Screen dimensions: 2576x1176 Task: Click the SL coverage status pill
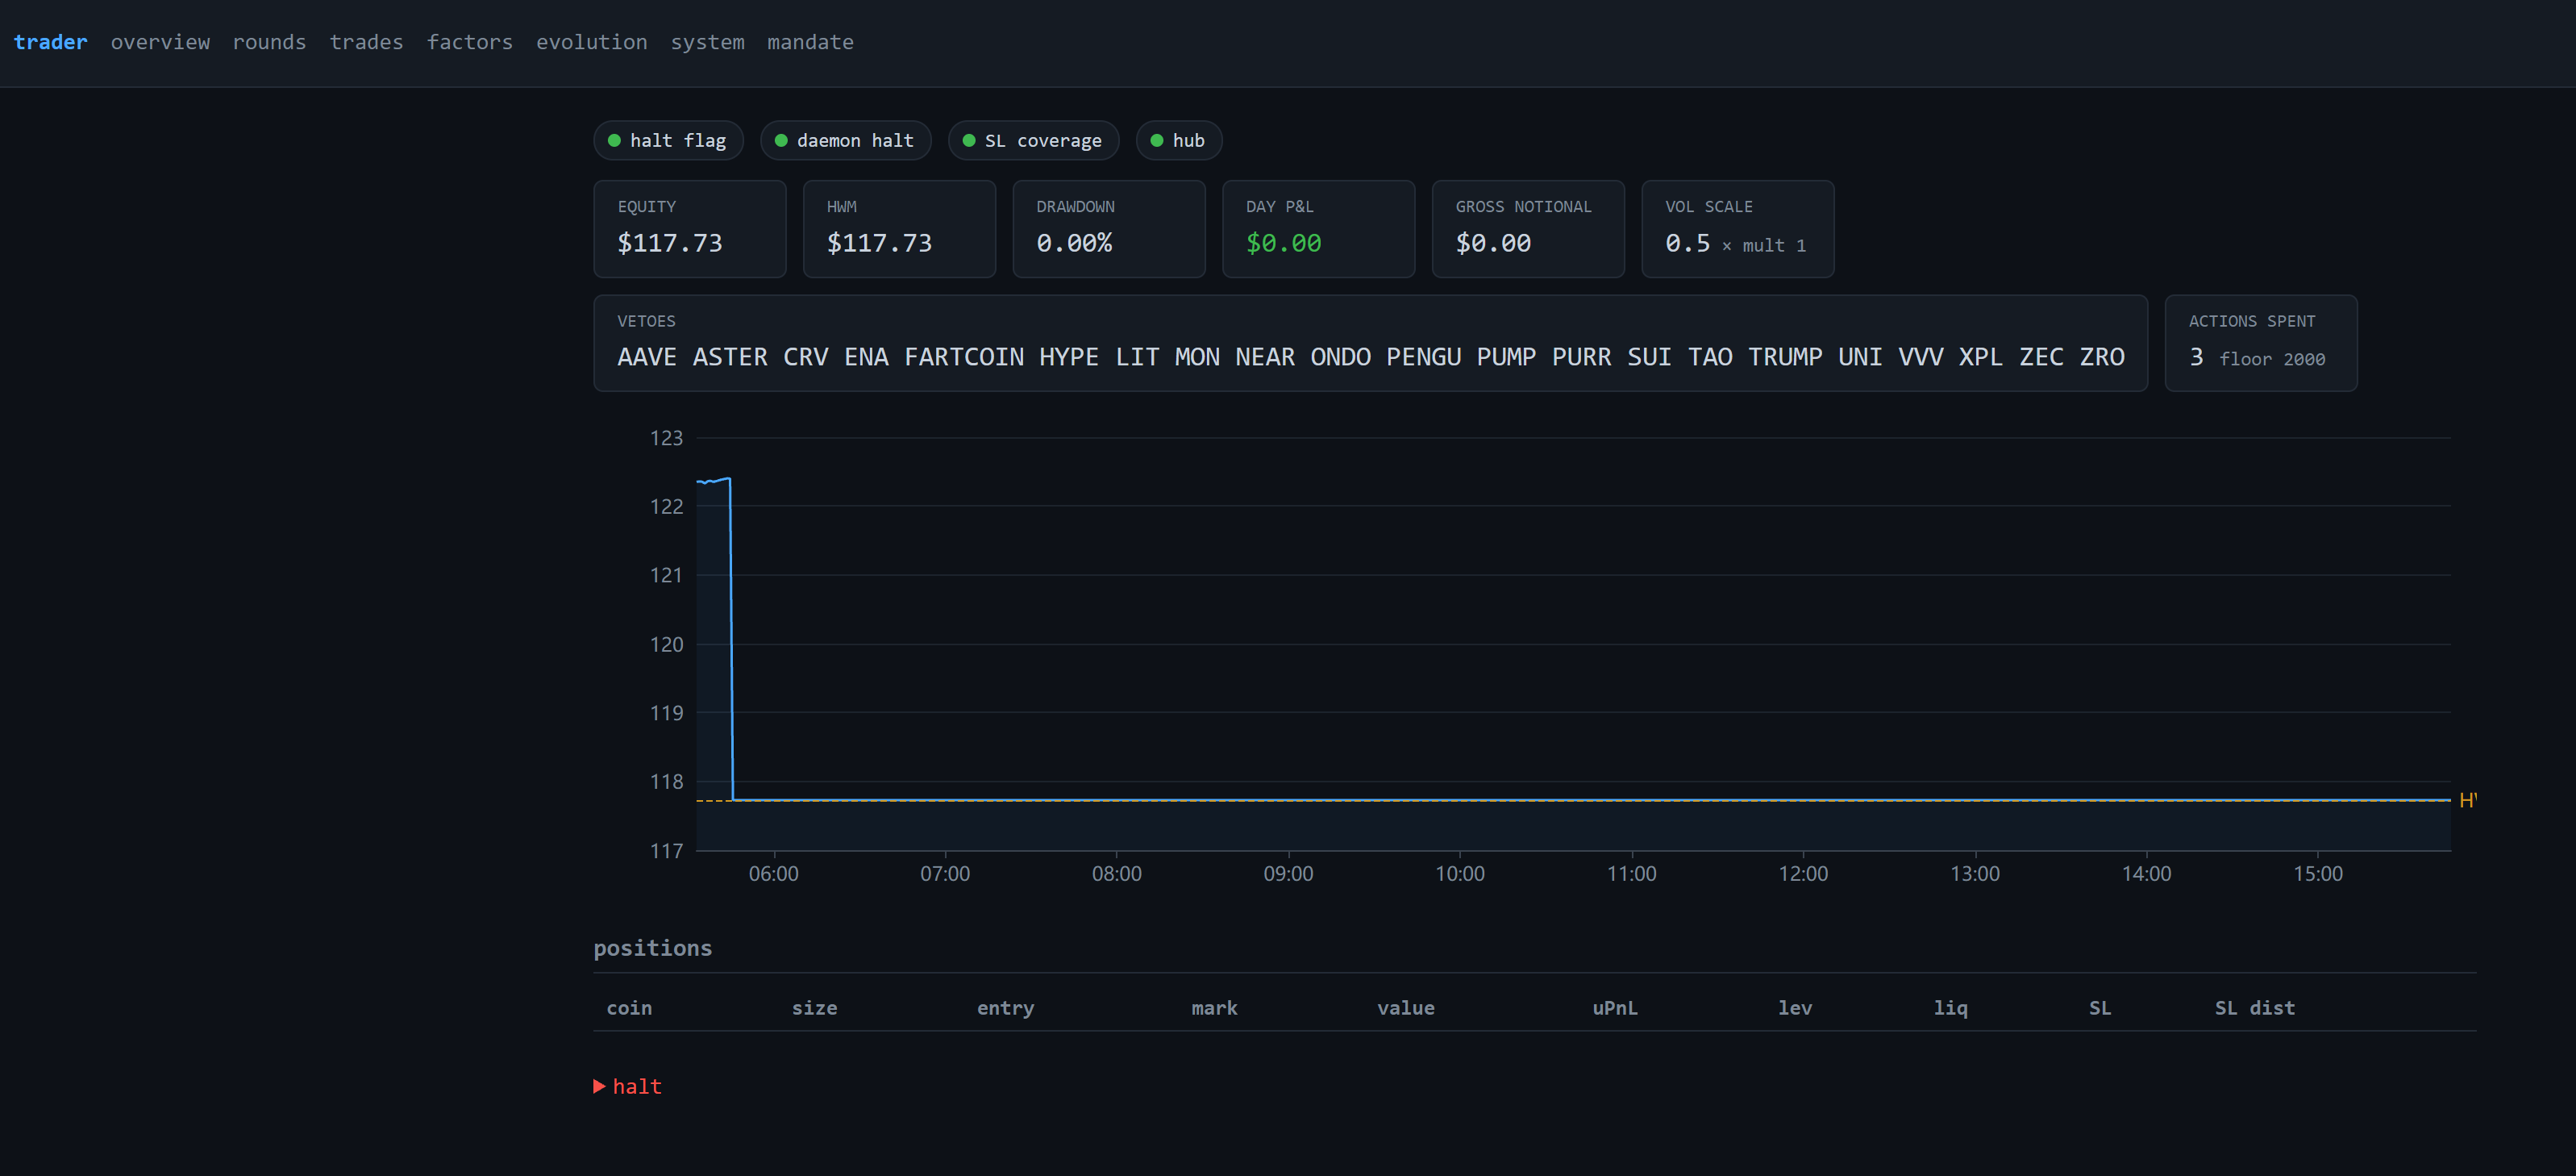click(x=1033, y=140)
